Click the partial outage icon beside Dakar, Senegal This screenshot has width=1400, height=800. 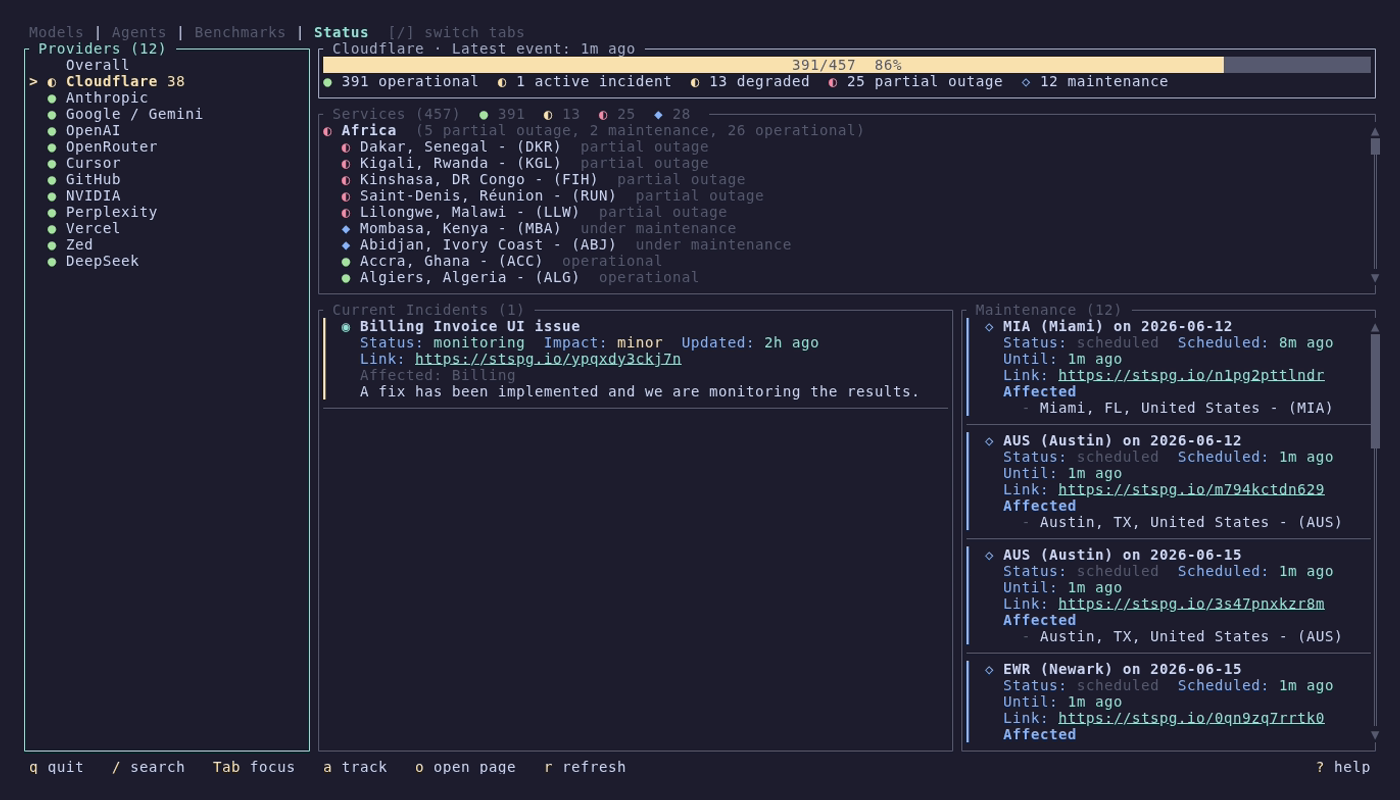coord(346,147)
